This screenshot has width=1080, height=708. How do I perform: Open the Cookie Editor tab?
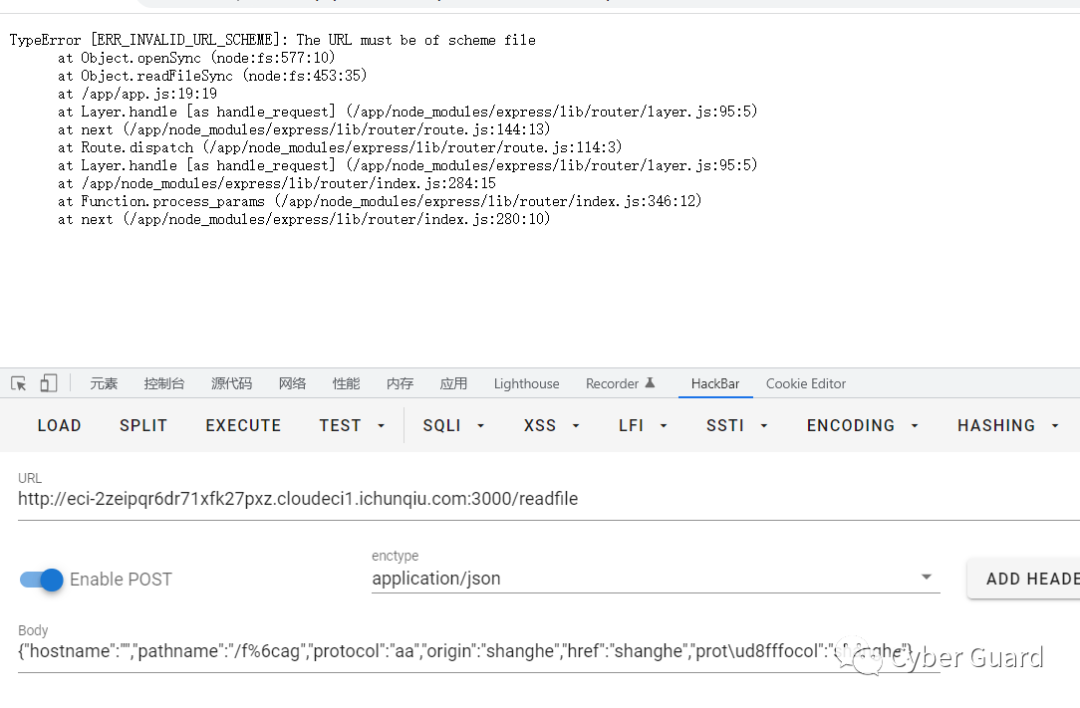coord(806,384)
